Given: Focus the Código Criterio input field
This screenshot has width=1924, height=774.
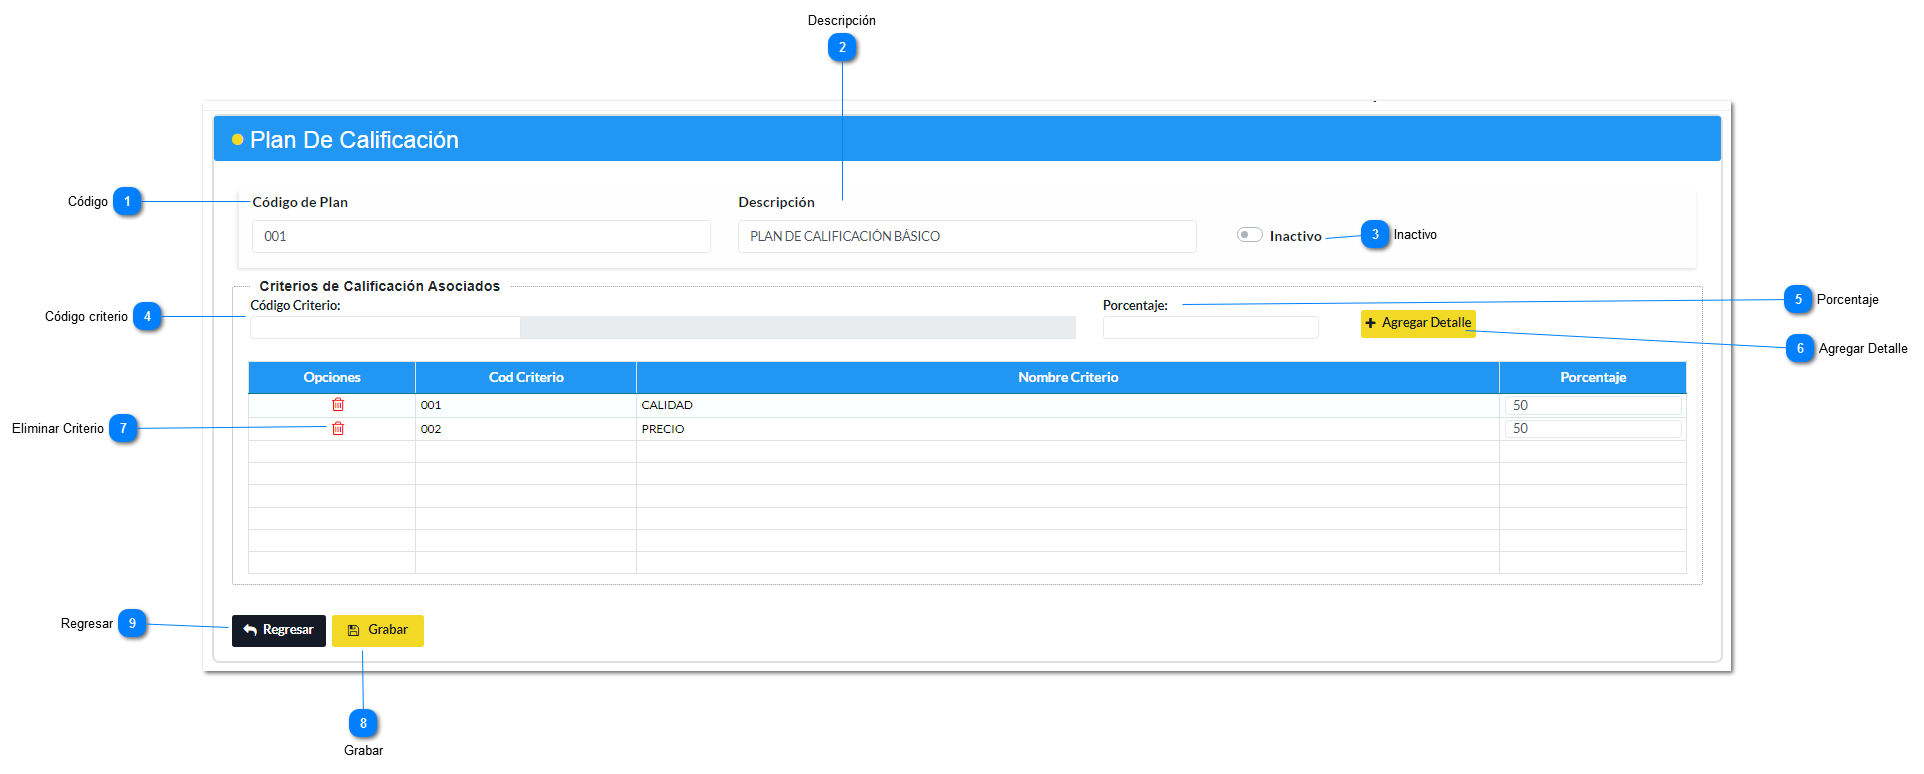Looking at the screenshot, I should pos(385,327).
